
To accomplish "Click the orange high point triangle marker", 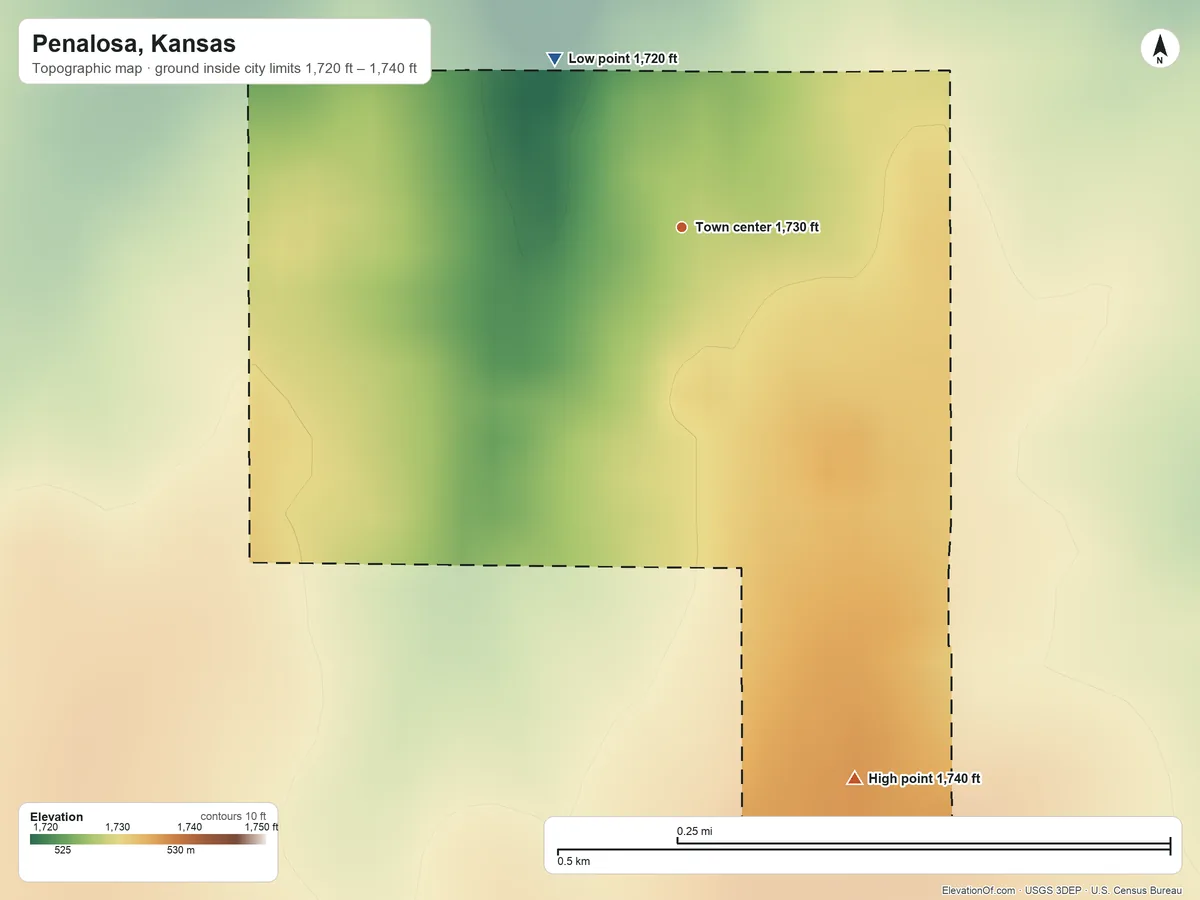I will (854, 778).
